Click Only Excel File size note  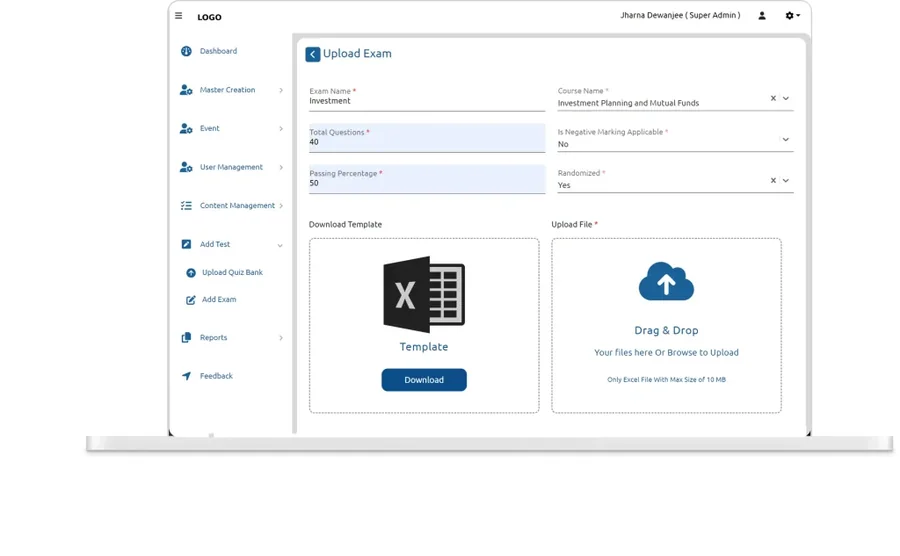coord(666,380)
